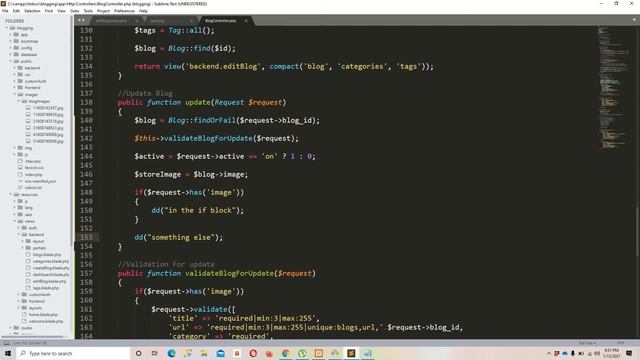
Task: Click the taskbar search box
Action: (73, 353)
